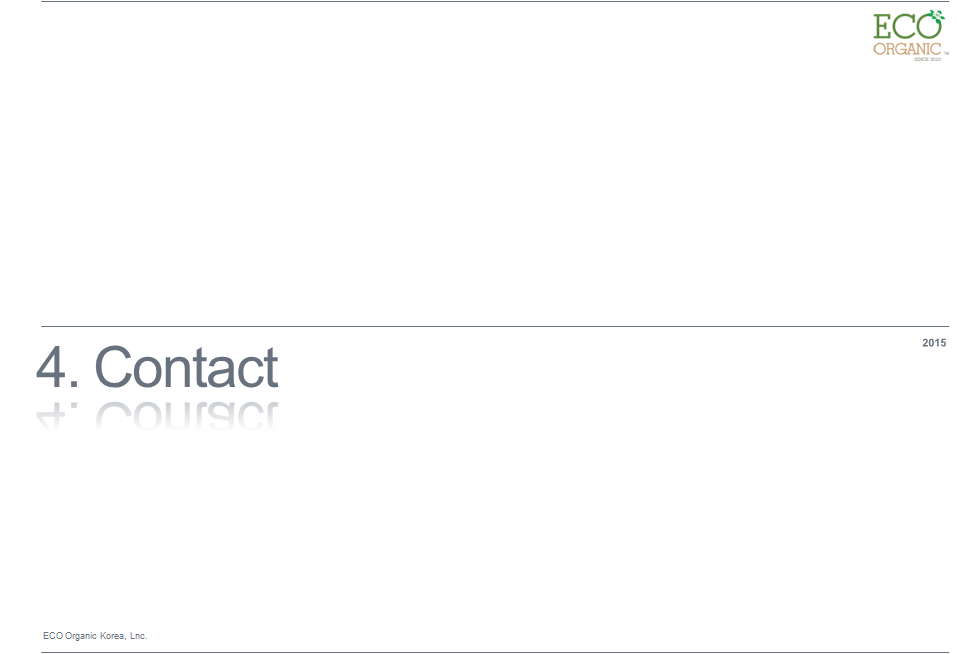Select the "ECO Organic Korea, Lnc." footer text
Screen dimensions: 957x654
95,636
